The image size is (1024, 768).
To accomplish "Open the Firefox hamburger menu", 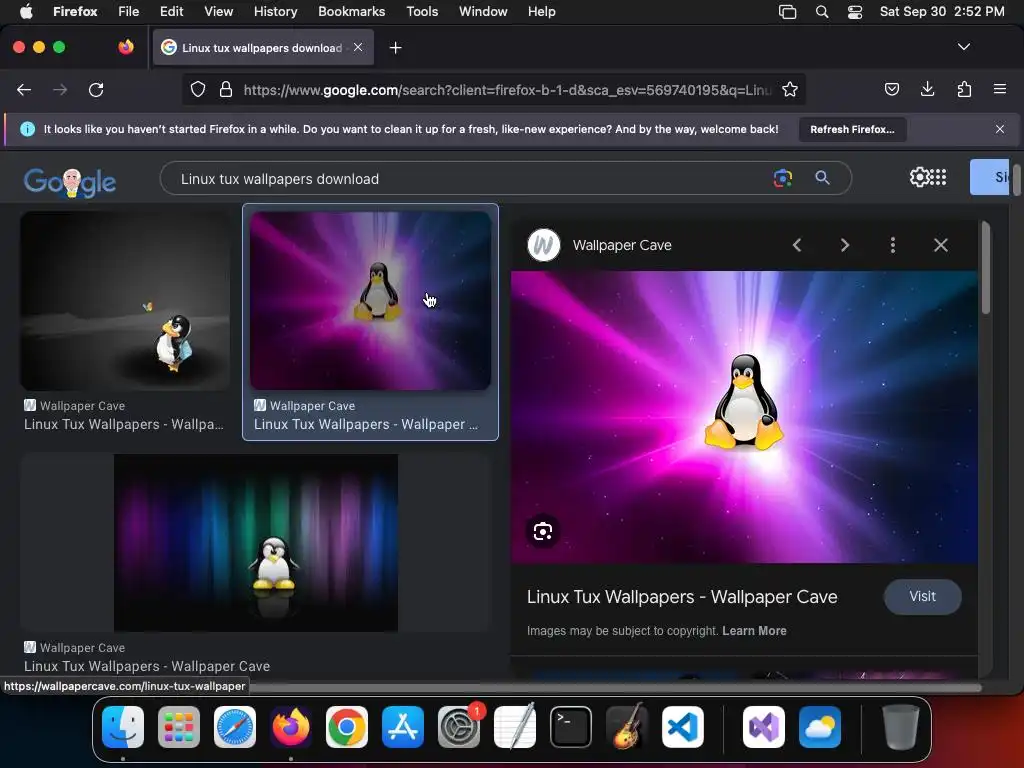I will click(999, 89).
